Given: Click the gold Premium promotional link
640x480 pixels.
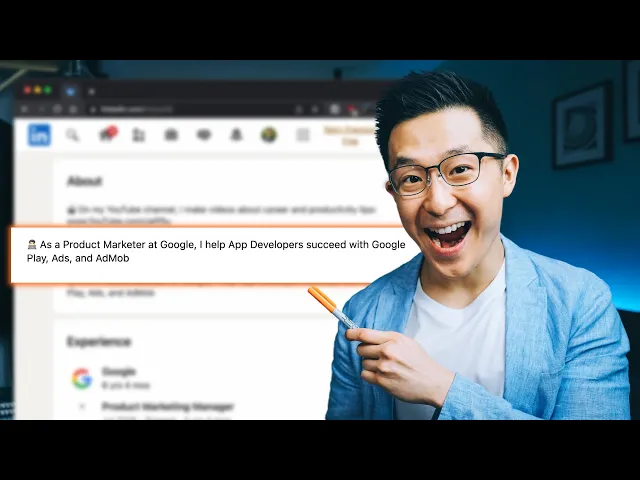Looking at the screenshot, I should tap(349, 136).
